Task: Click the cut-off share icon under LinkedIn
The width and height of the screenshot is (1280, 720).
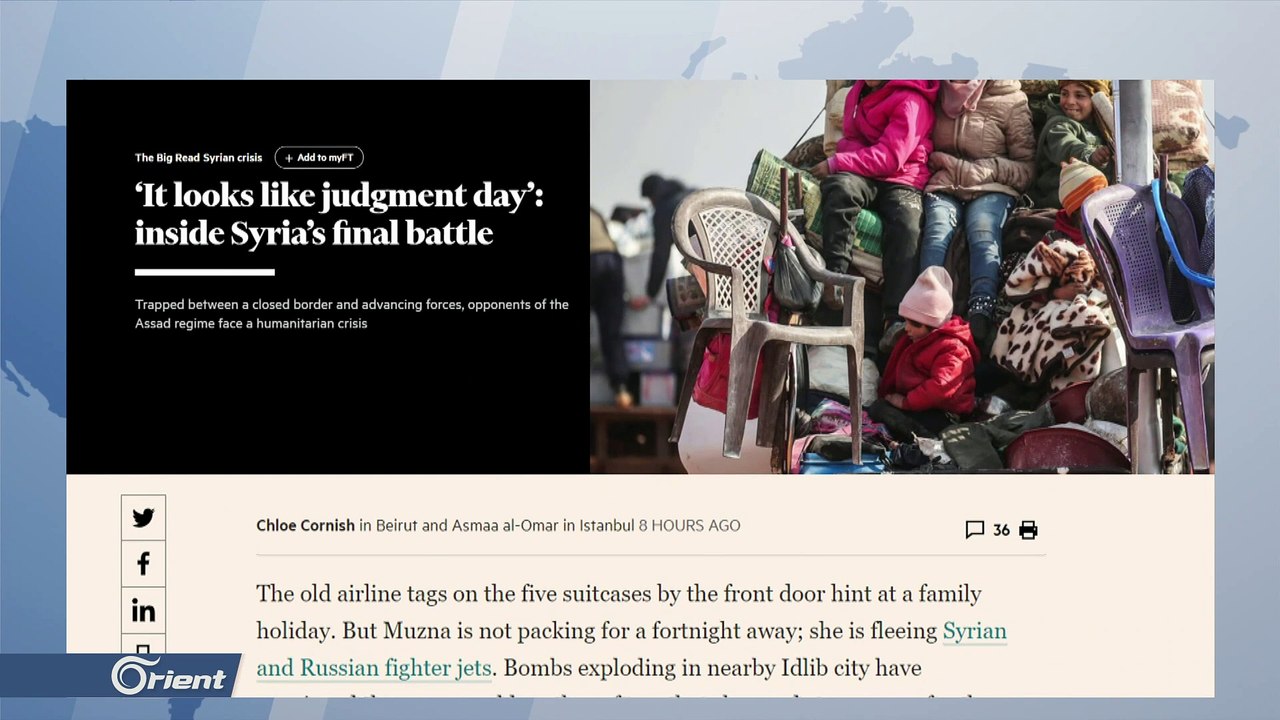Action: pyautogui.click(x=143, y=646)
